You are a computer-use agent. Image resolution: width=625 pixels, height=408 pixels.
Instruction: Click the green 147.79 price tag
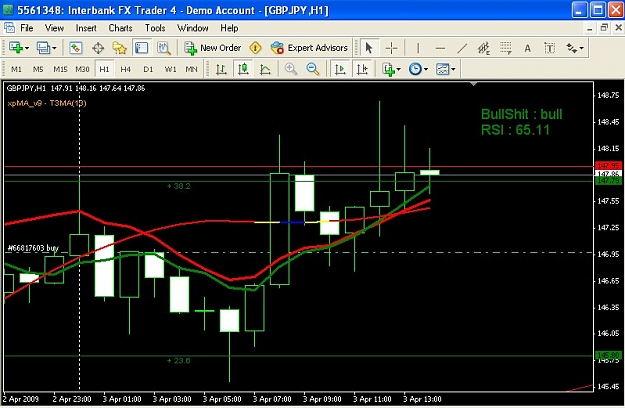608,181
